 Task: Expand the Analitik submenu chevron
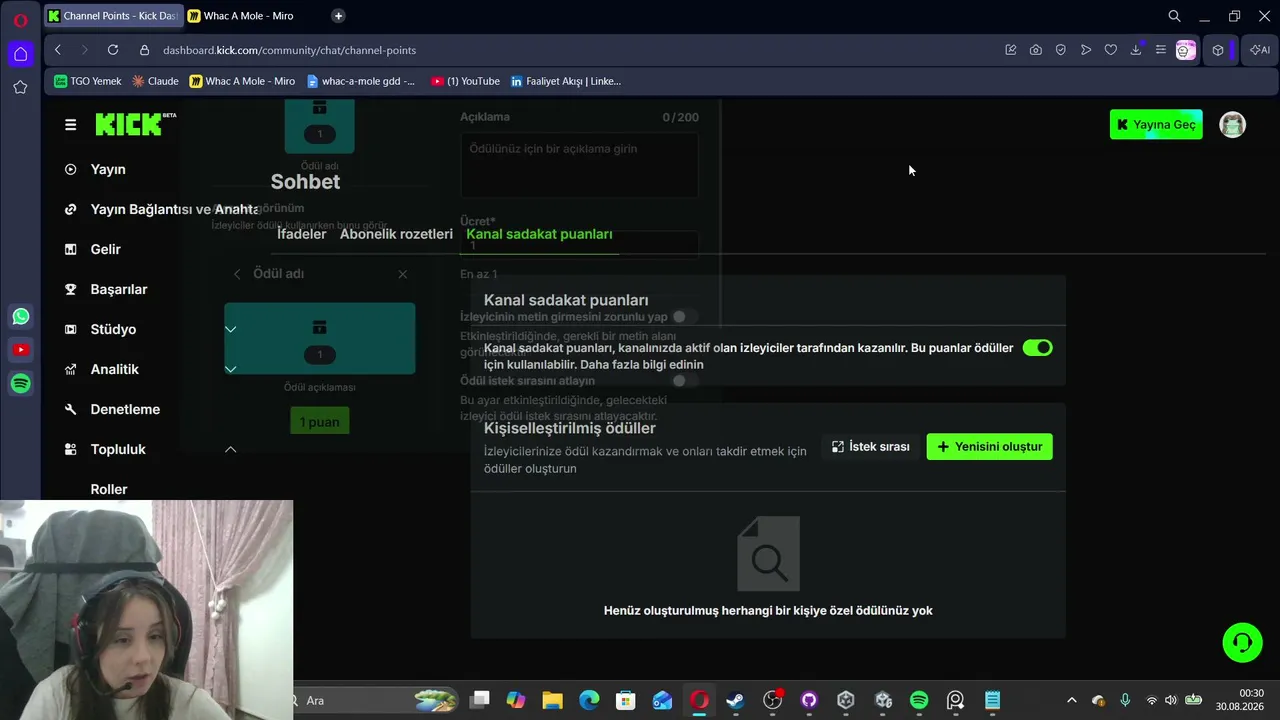pos(230,369)
